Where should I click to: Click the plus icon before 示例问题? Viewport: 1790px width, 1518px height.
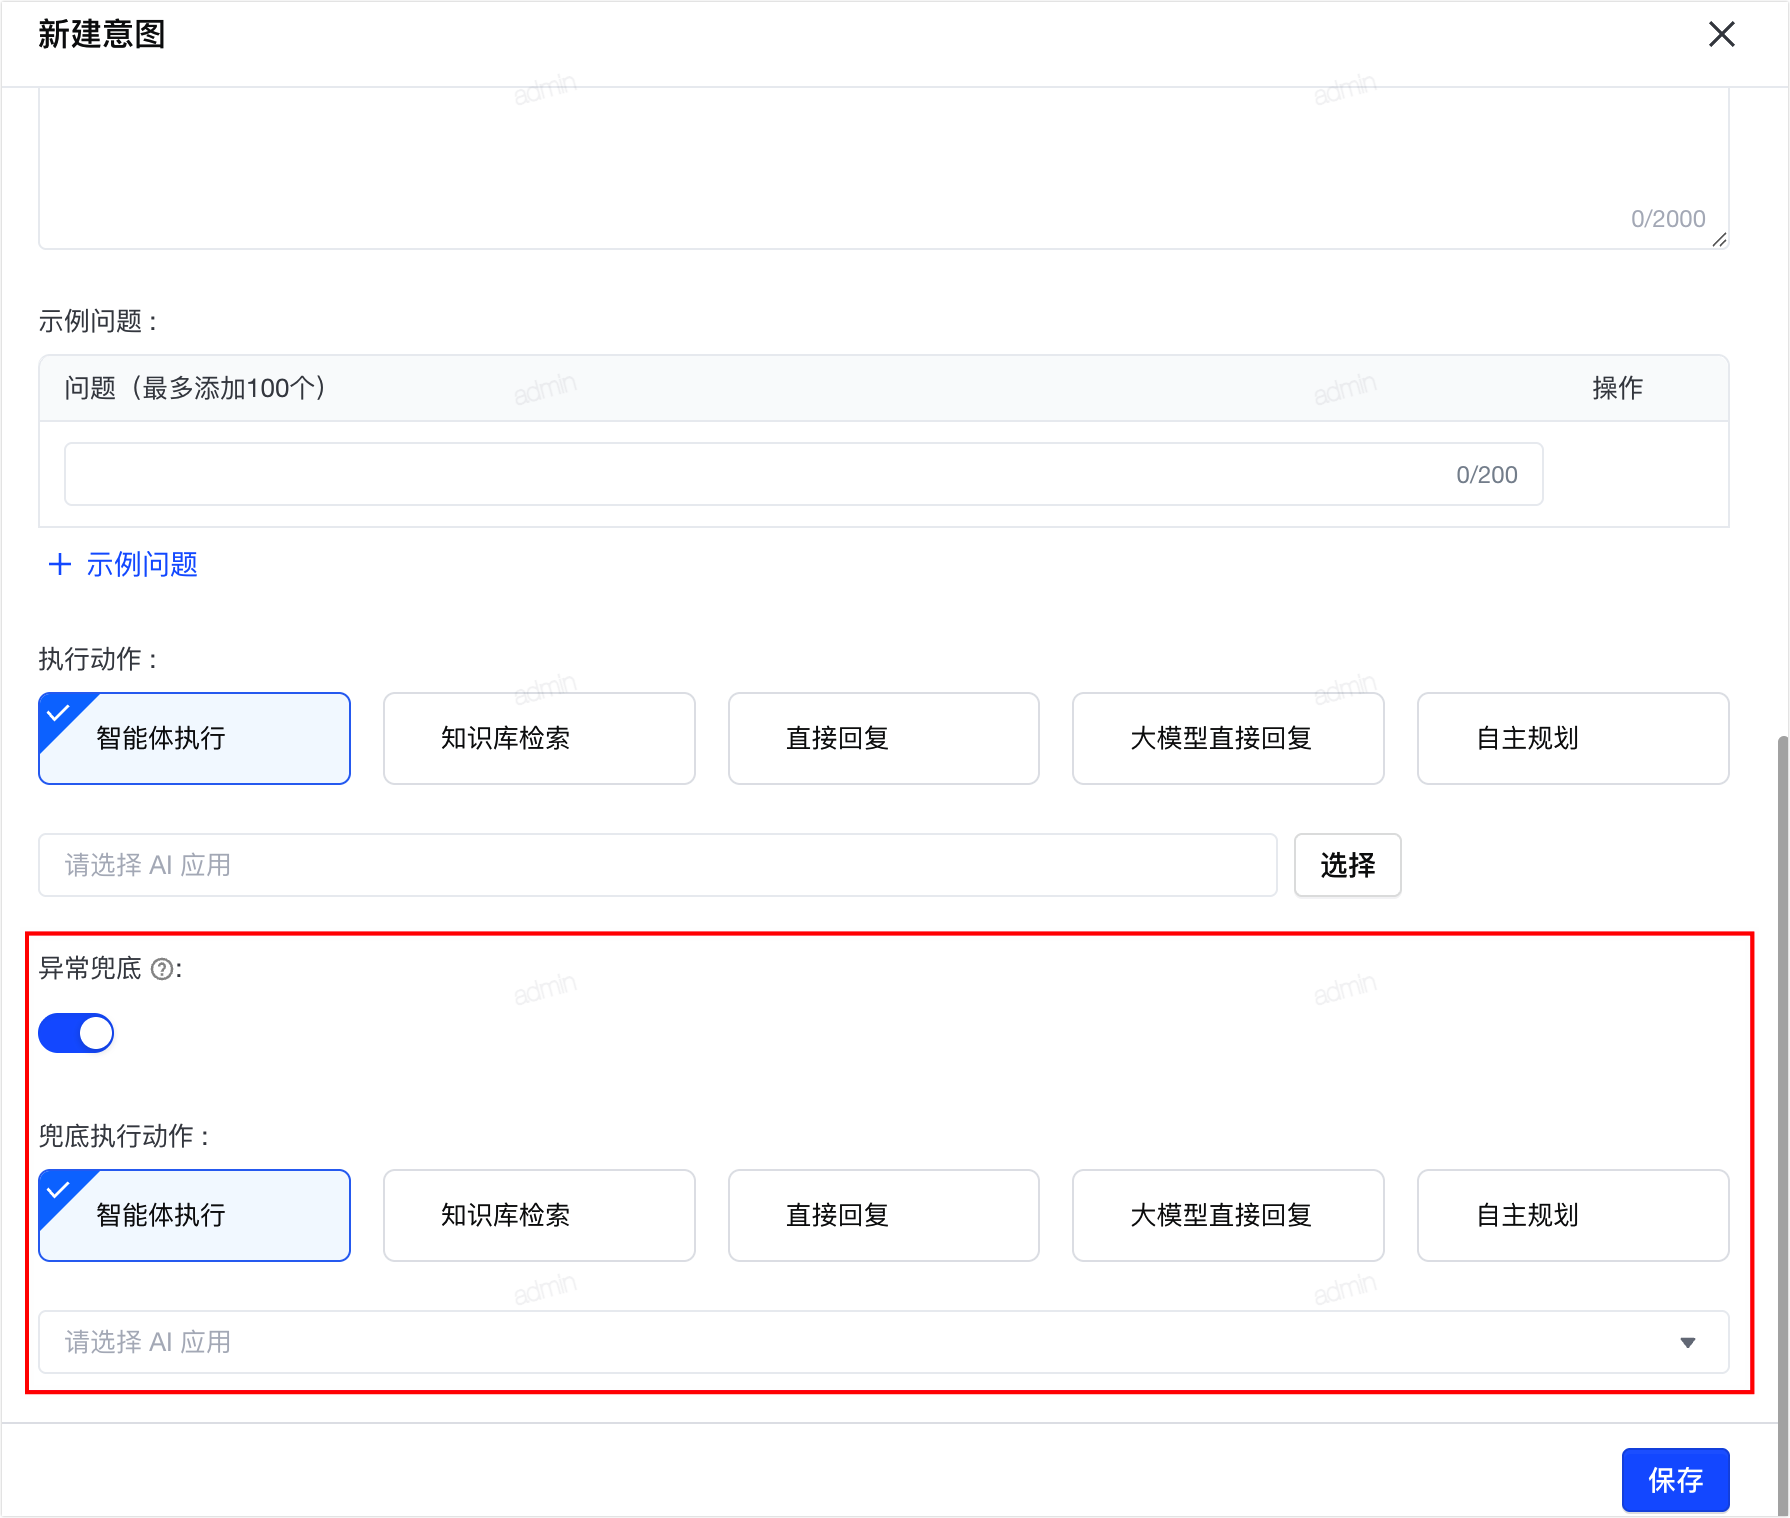pyautogui.click(x=60, y=565)
